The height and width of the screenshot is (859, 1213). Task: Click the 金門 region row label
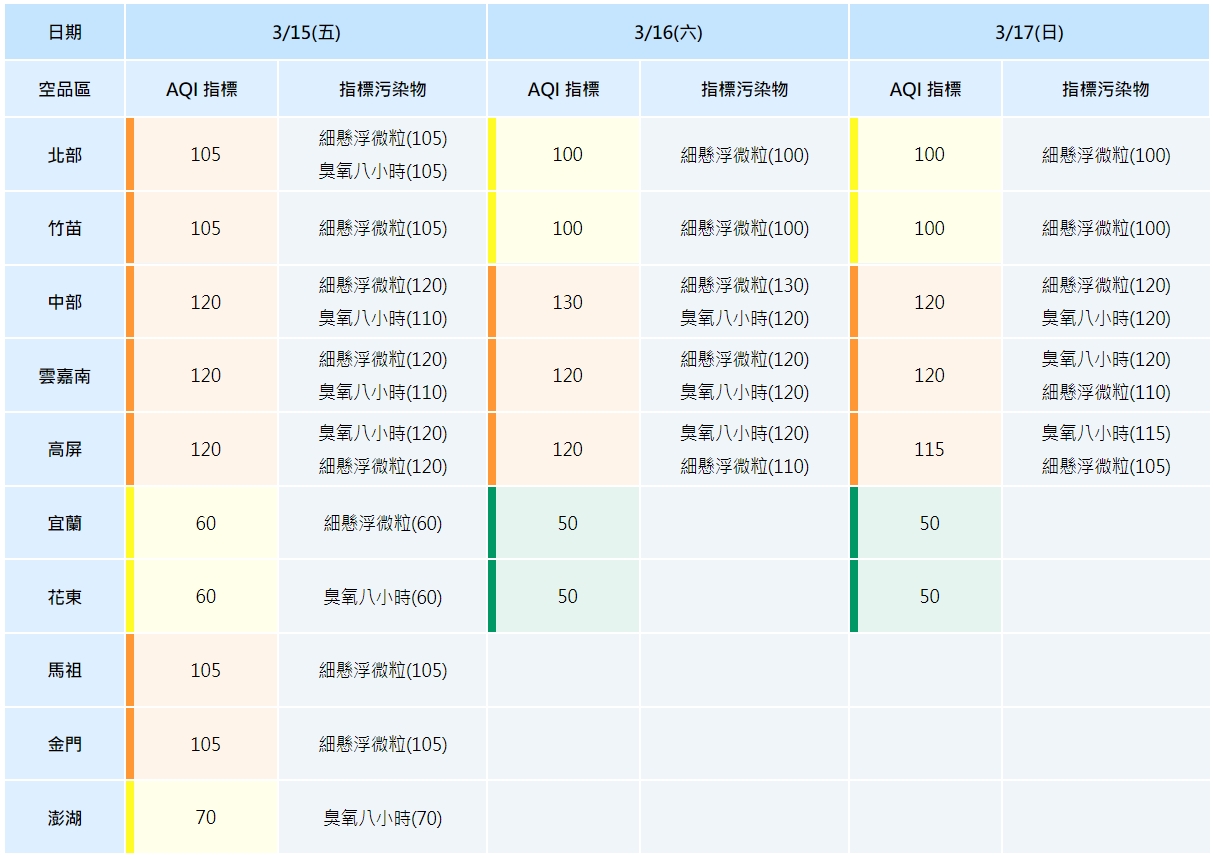coord(65,745)
